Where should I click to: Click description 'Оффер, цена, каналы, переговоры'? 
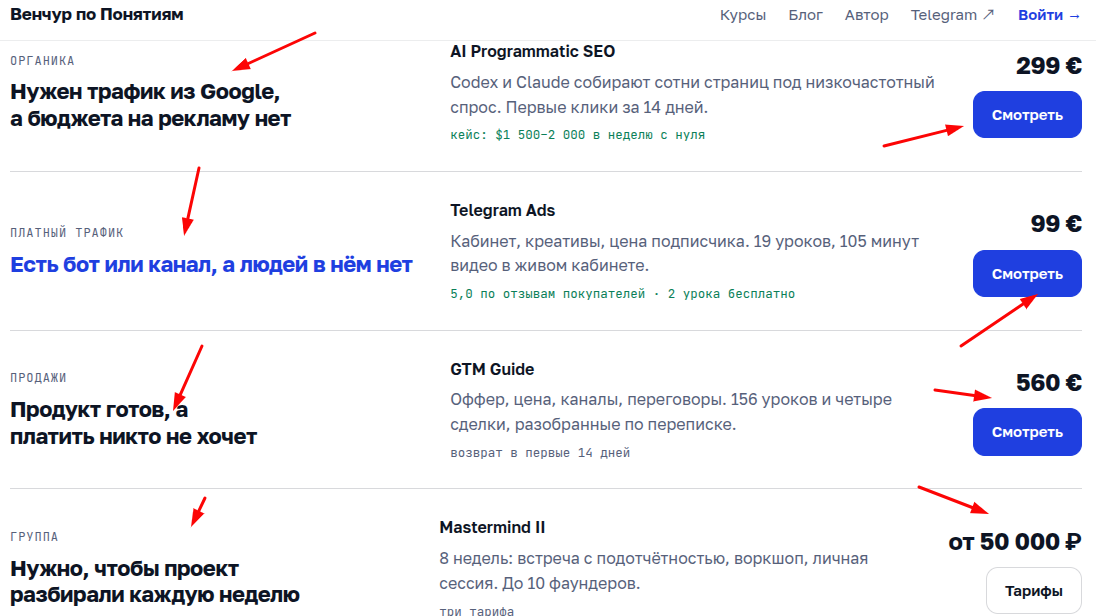point(671,412)
